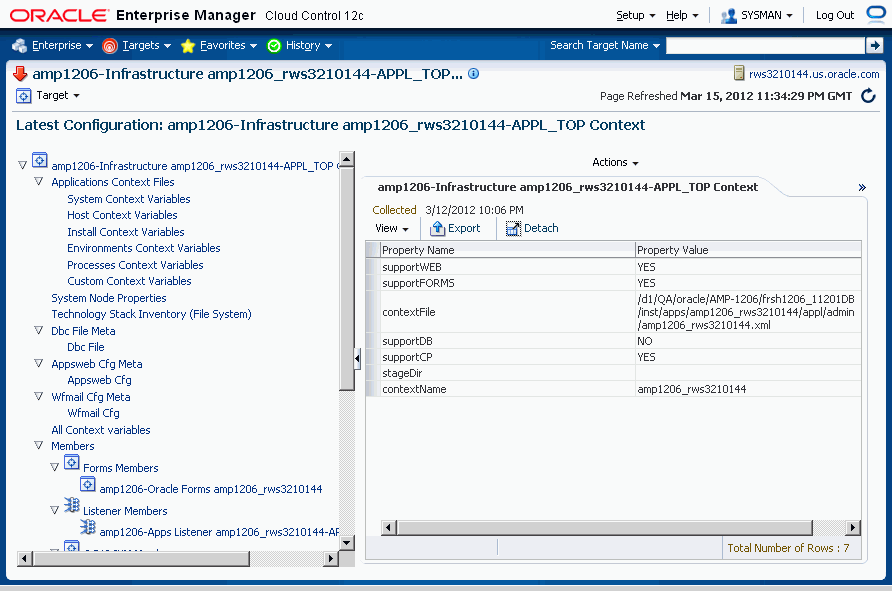The image size is (892, 591).
Task: Select System Context Variables in tree
Action: click(x=129, y=199)
